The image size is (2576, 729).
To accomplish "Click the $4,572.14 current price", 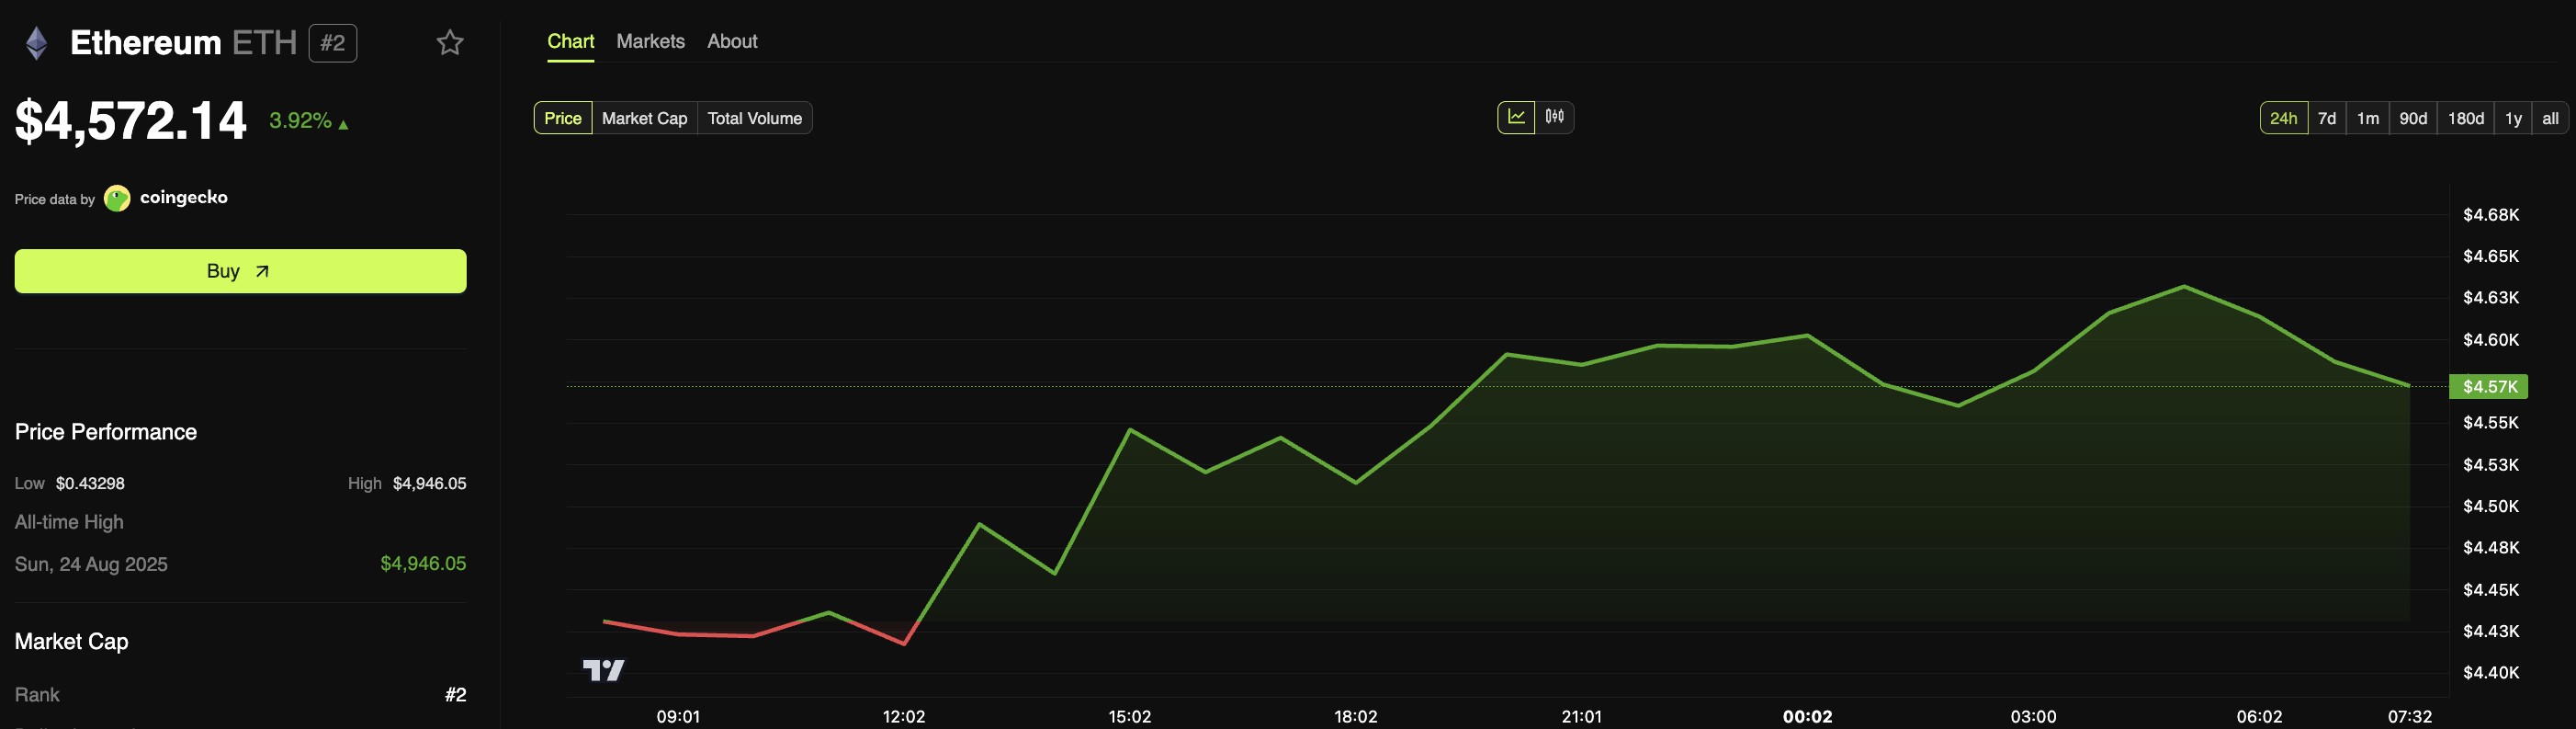I will tap(130, 120).
